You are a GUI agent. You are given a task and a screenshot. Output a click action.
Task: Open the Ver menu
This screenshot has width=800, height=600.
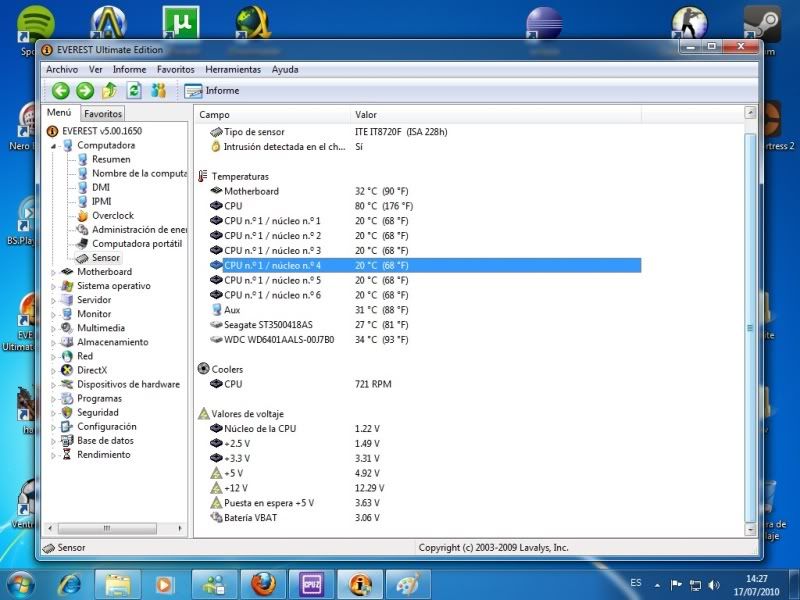tap(95, 69)
